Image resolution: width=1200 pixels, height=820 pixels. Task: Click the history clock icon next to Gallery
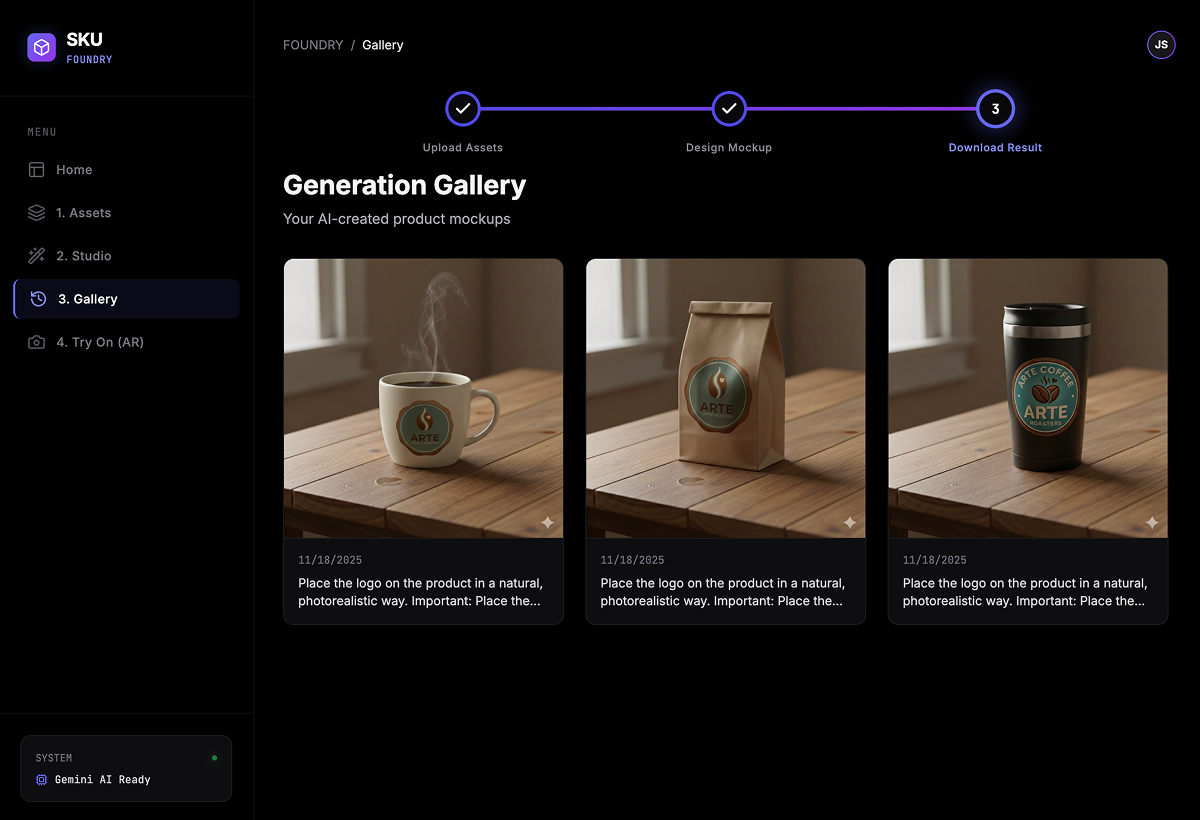(x=37, y=298)
